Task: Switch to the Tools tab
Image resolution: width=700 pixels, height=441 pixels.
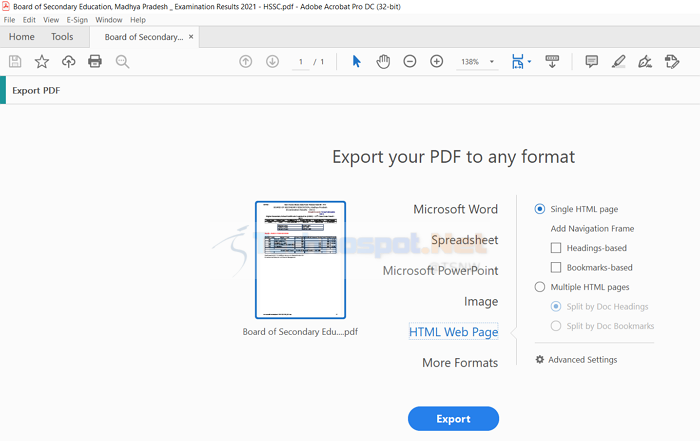Action: coord(62,37)
